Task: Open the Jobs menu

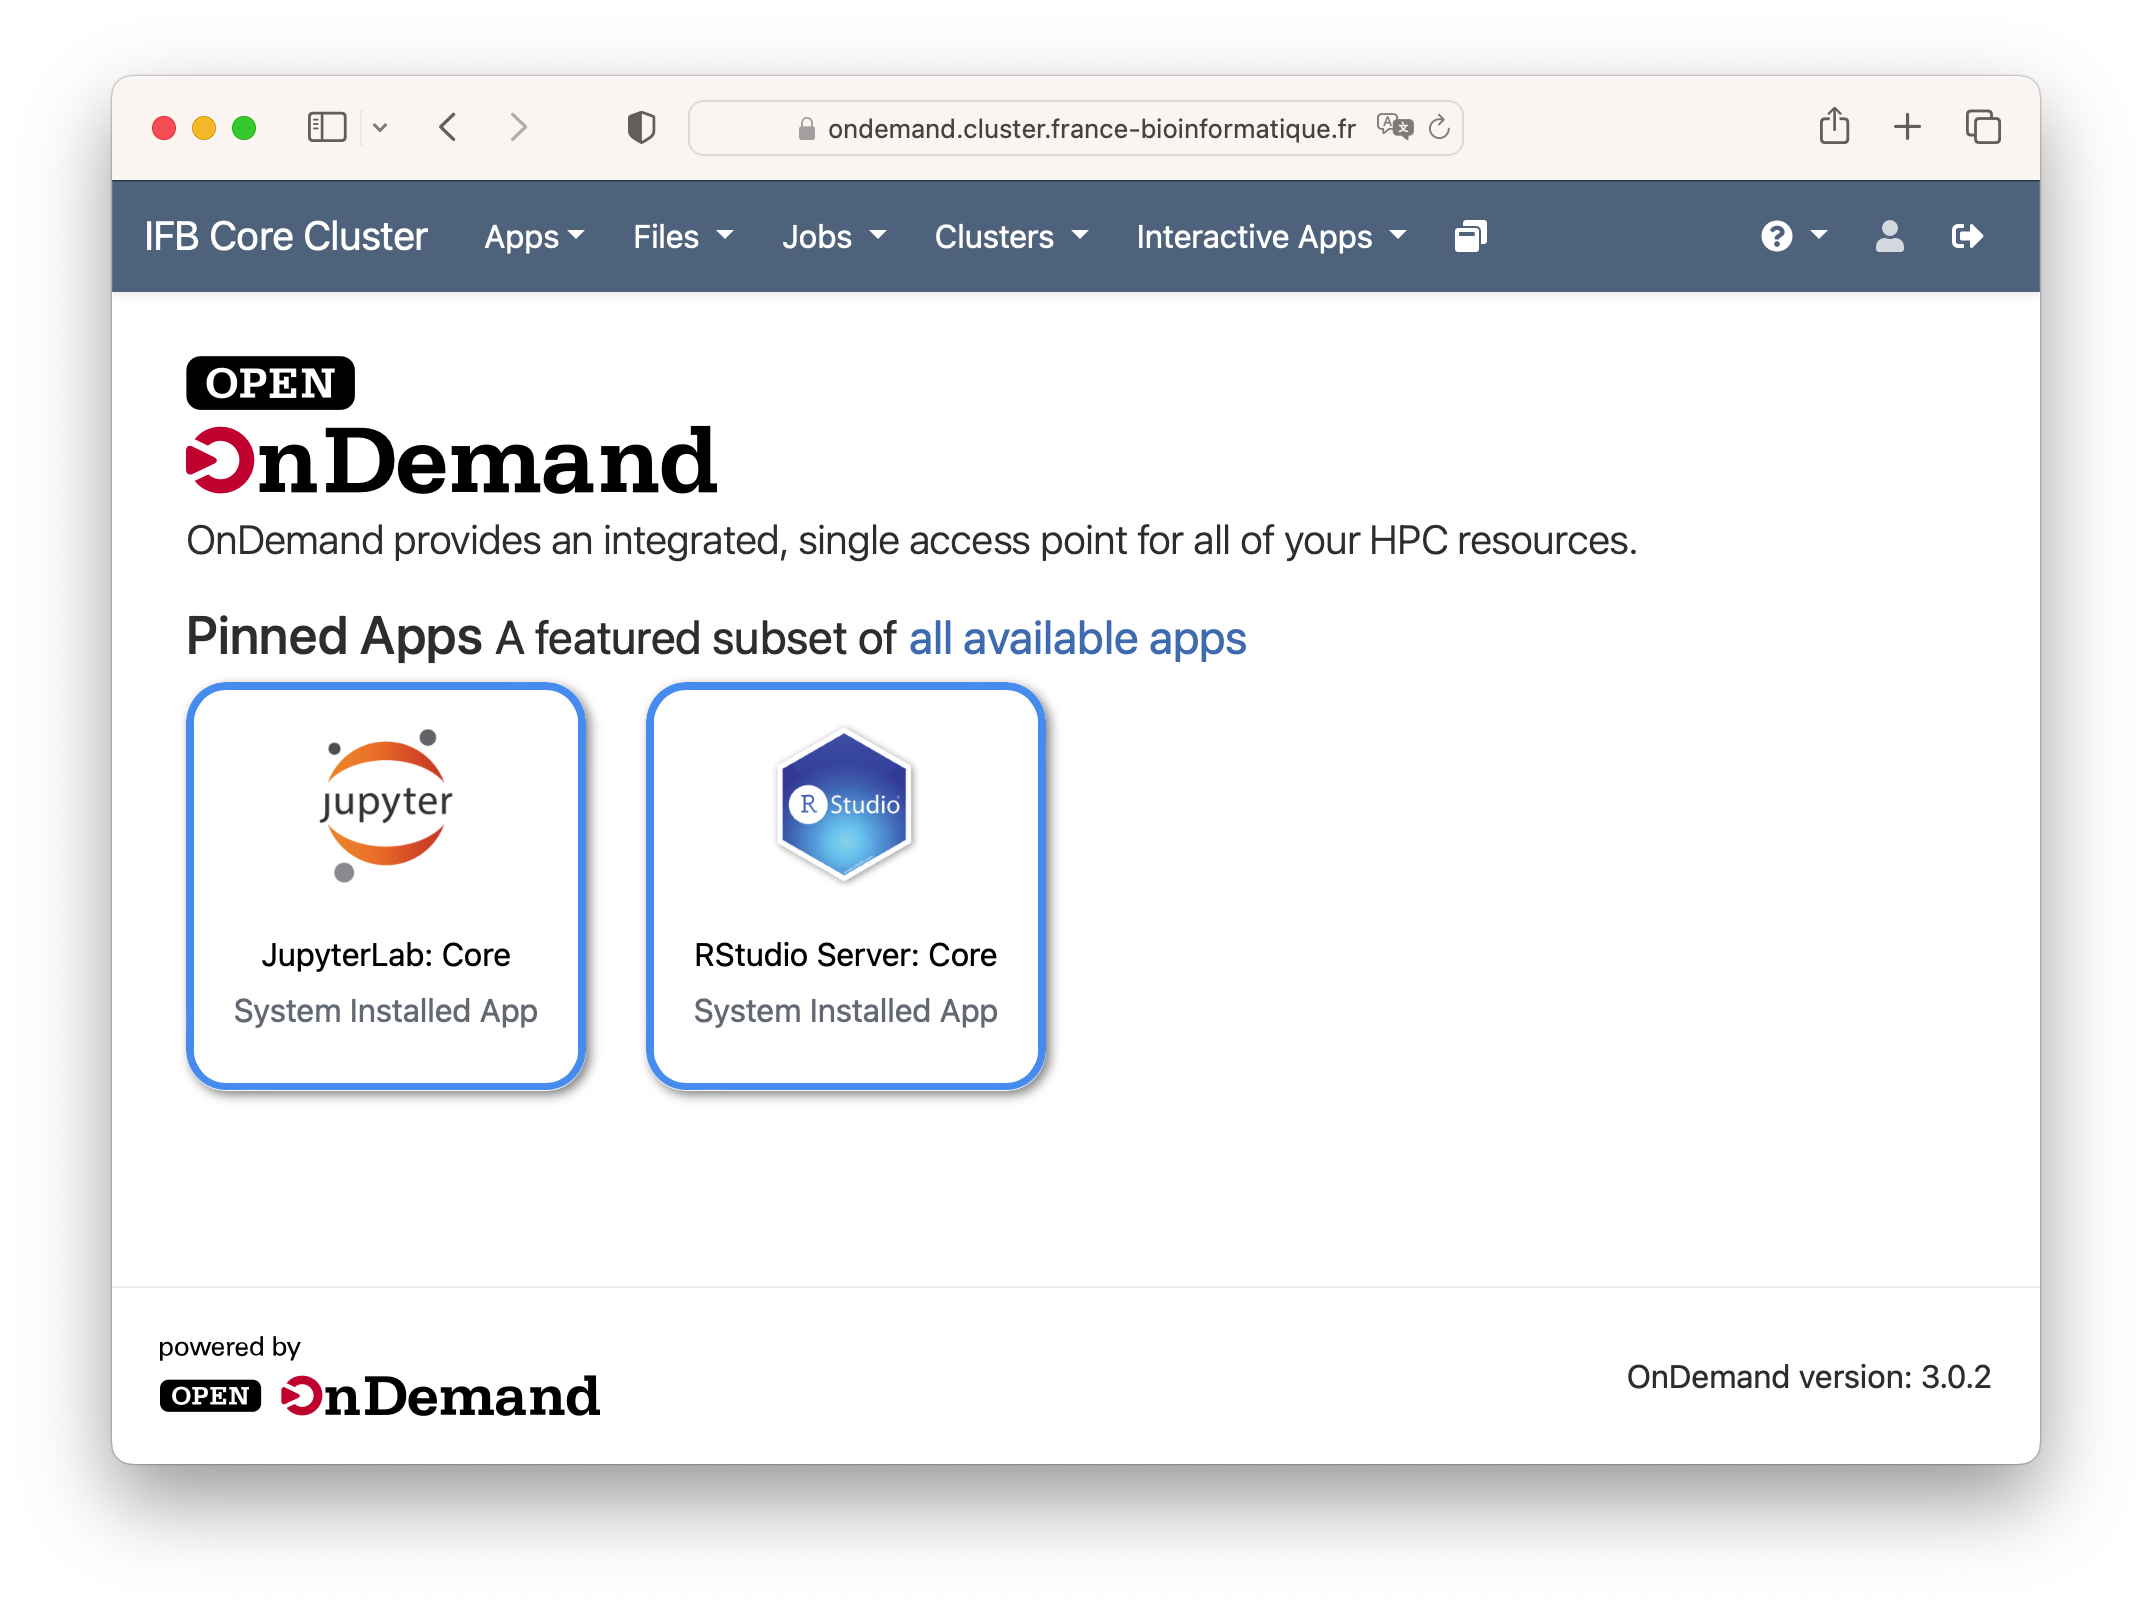Action: point(830,237)
